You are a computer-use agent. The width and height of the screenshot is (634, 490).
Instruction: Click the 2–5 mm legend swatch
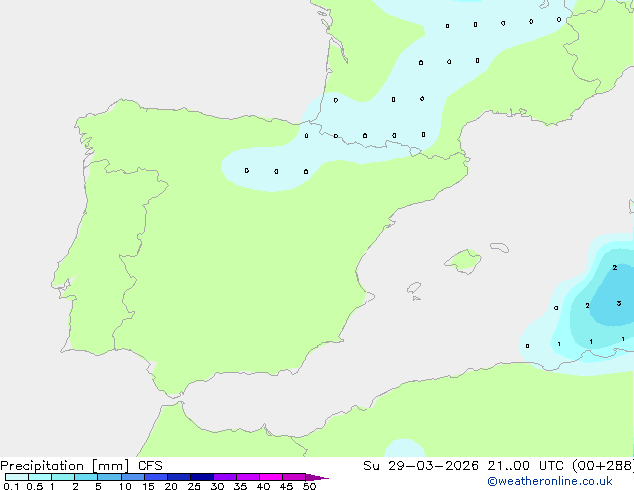click(86, 477)
